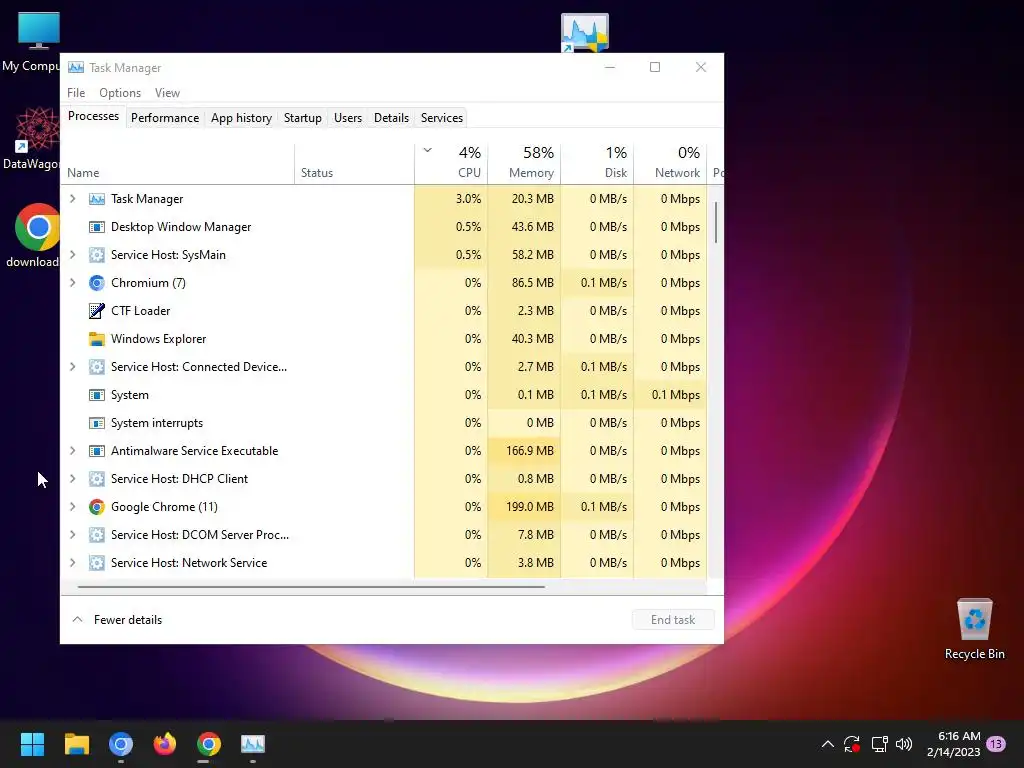
Task: Open Firefox from the taskbar
Action: pos(165,744)
